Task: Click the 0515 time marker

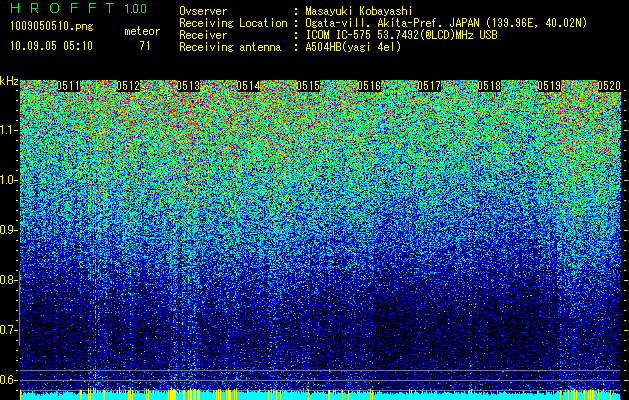Action: coord(308,86)
